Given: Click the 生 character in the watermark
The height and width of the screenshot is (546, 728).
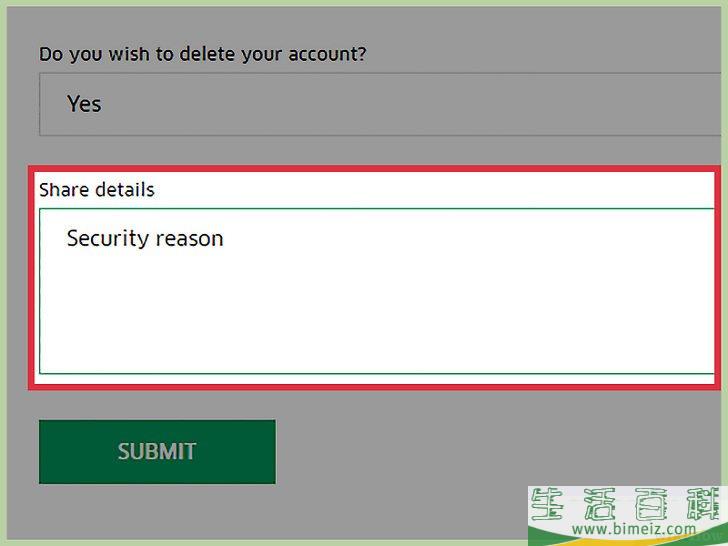Looking at the screenshot, I should 548,504.
